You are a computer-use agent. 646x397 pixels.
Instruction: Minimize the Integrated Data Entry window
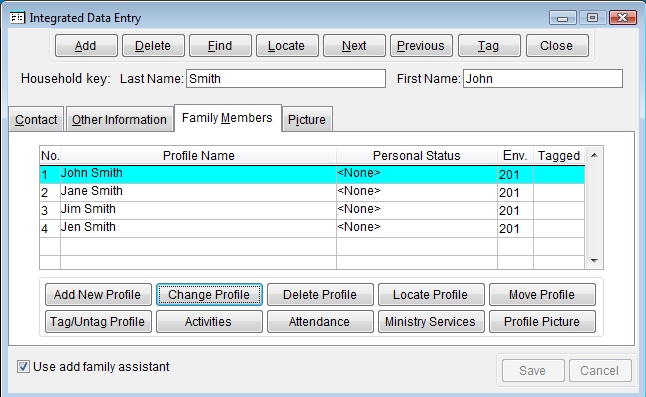pos(563,18)
